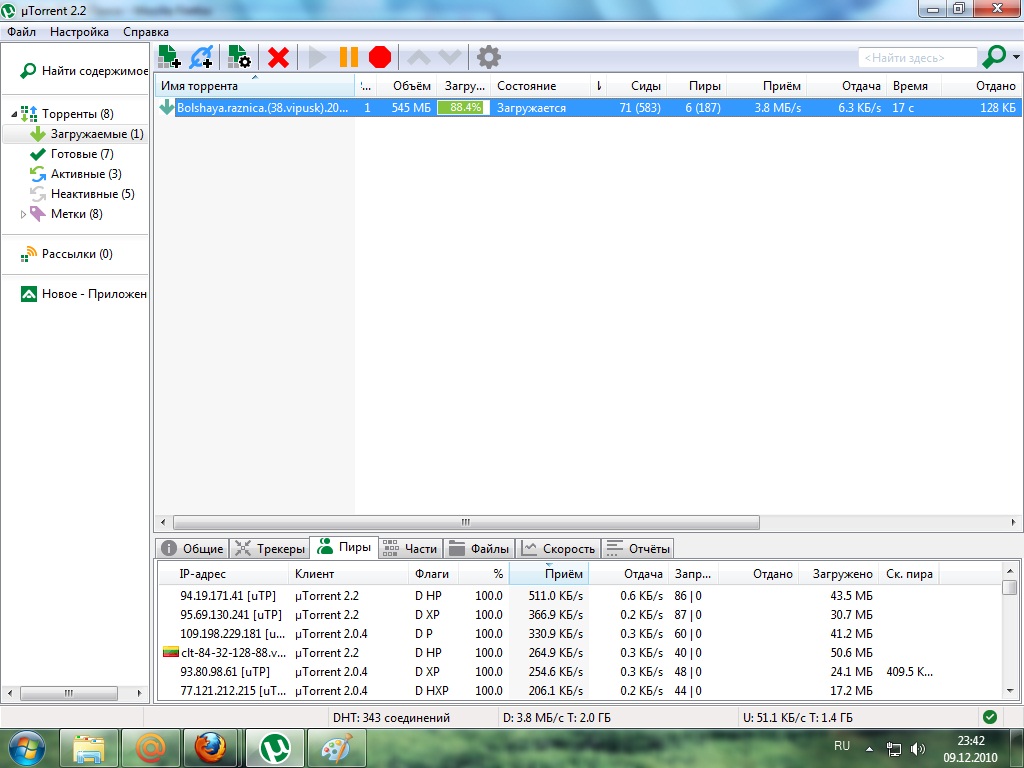Click the Create New Torrent icon
This screenshot has height=768, width=1024.
point(240,57)
